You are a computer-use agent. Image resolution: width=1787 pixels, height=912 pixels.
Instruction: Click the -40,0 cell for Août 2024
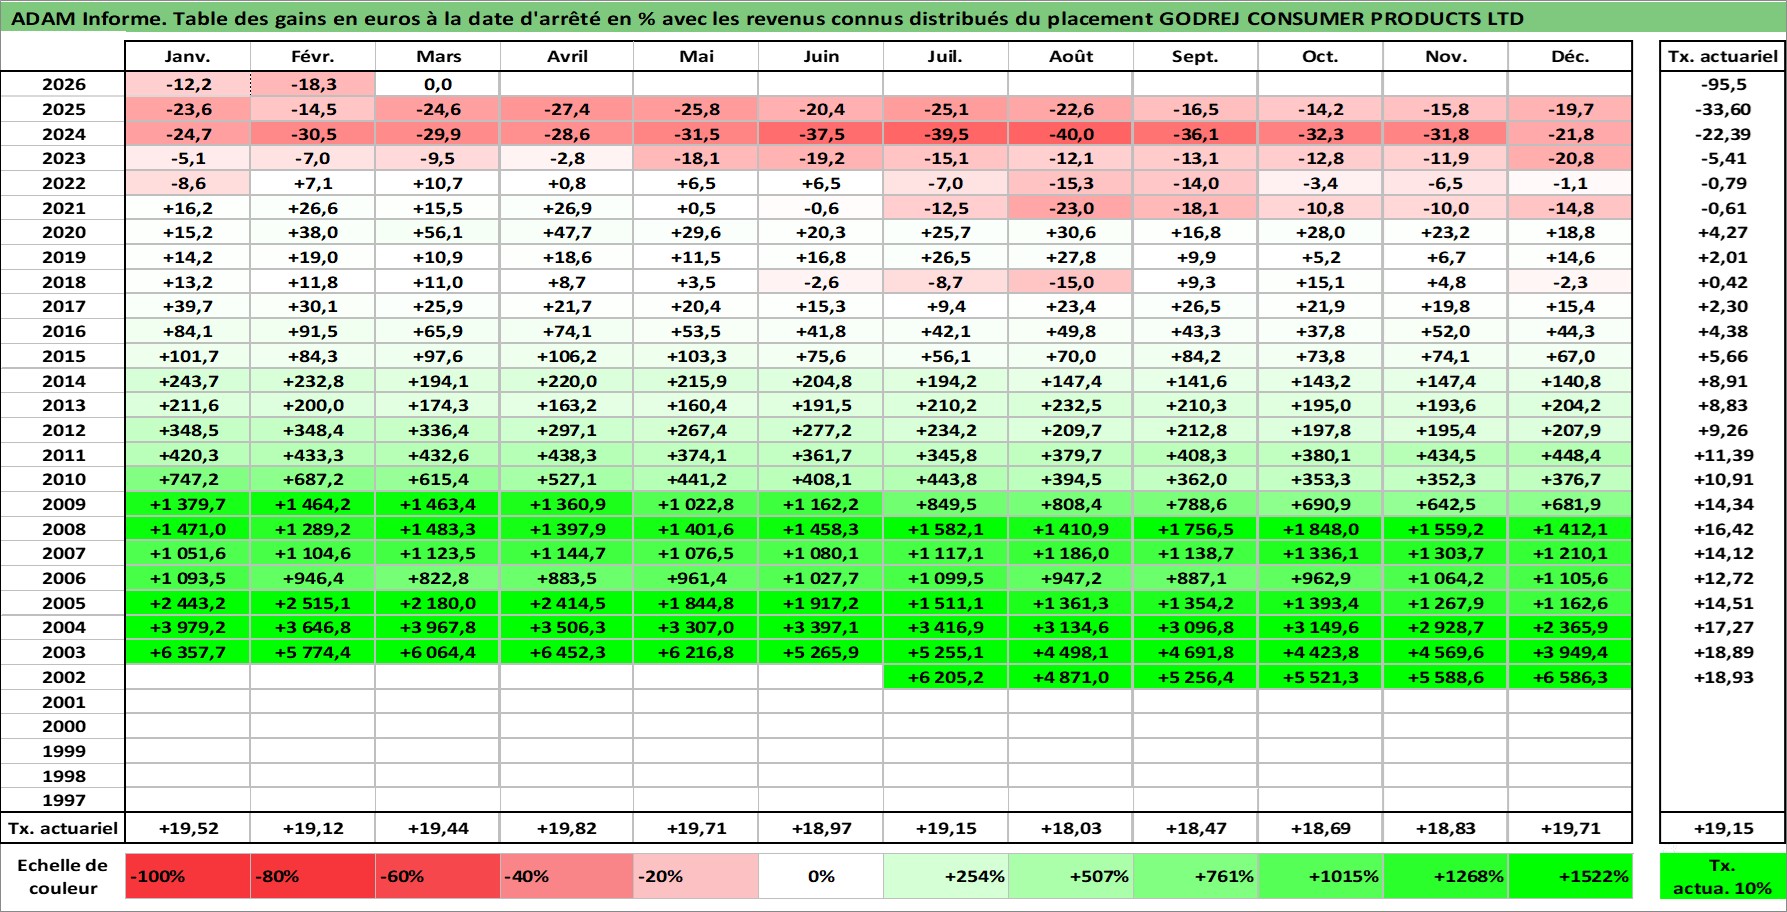(1071, 134)
